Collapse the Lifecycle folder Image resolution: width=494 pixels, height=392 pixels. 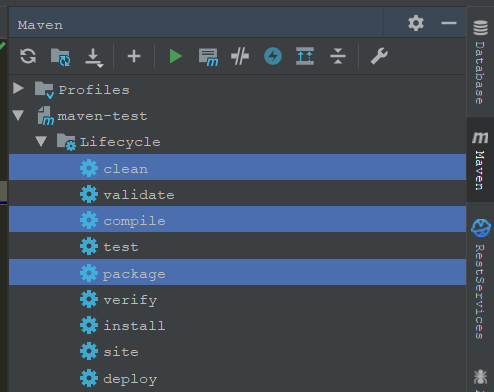point(41,141)
